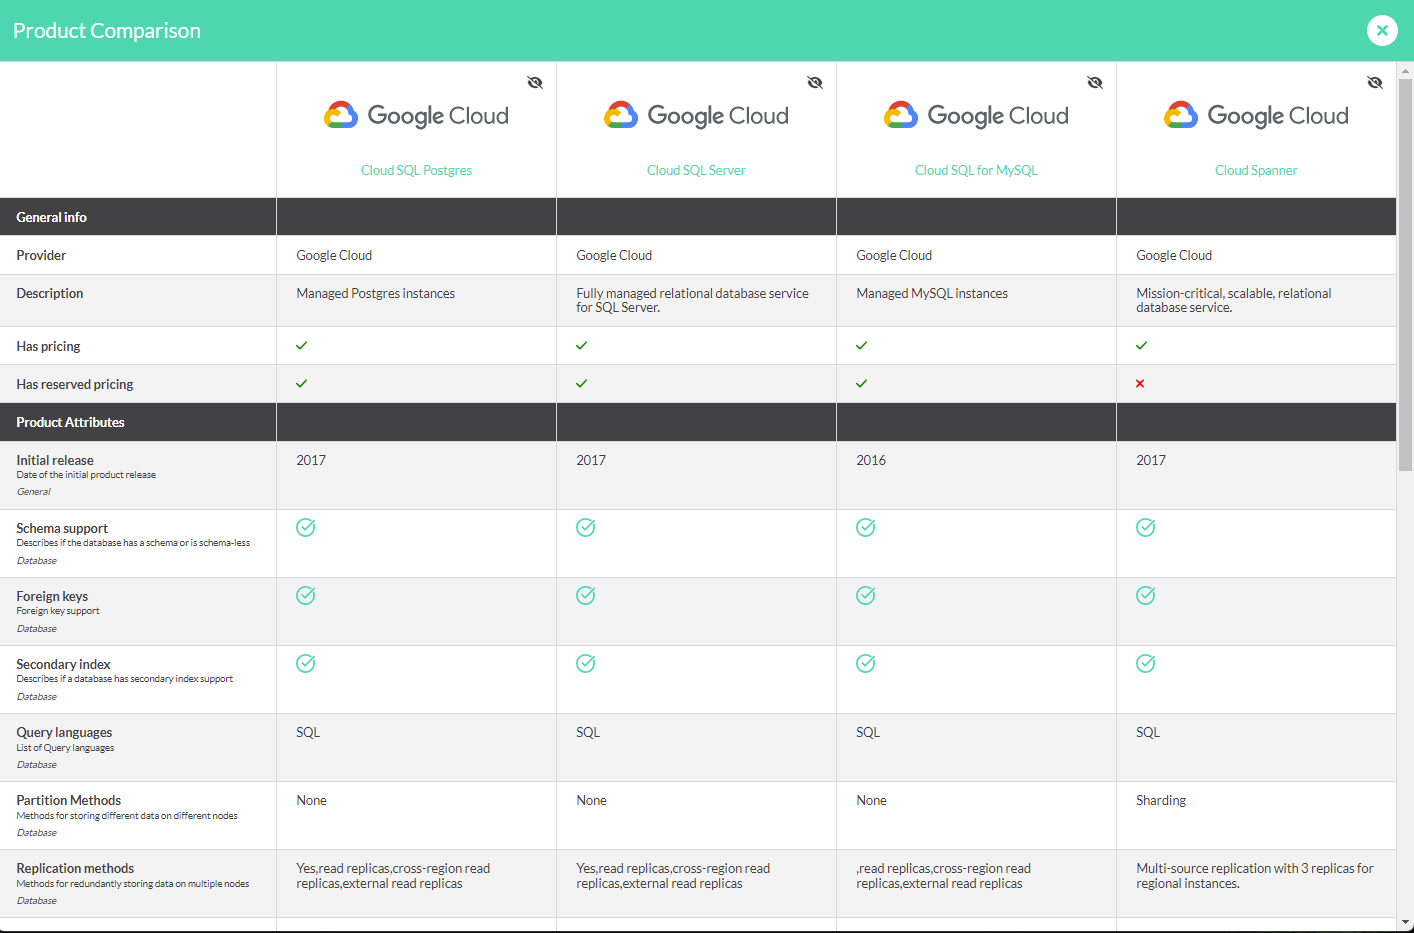This screenshot has width=1414, height=933.
Task: Click the Schema support row label
Action: pos(62,528)
